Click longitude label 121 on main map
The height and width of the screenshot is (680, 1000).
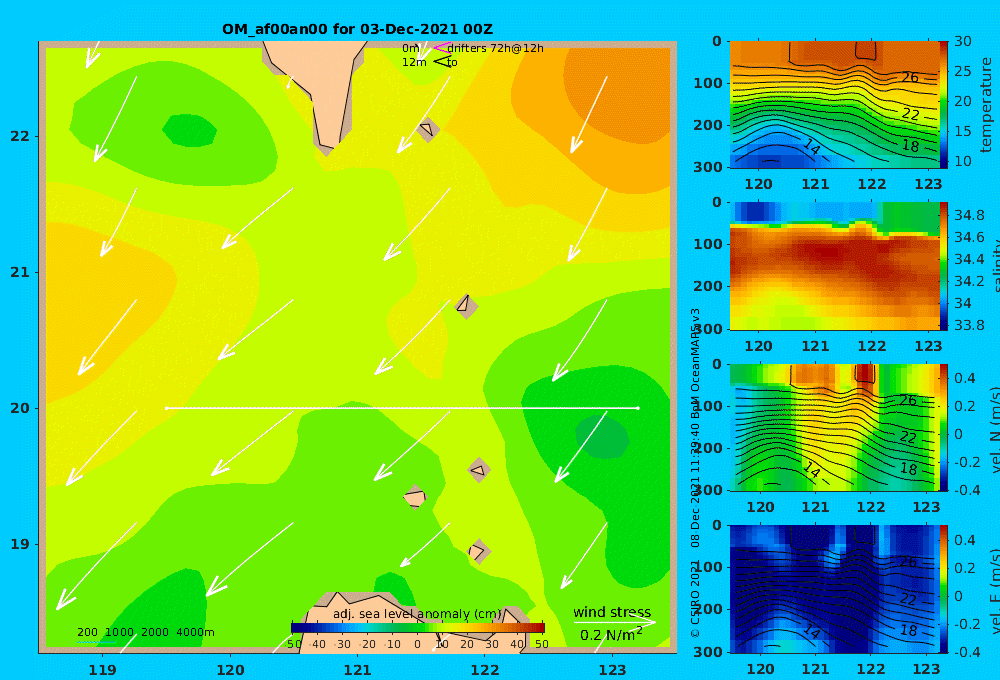pos(357,670)
